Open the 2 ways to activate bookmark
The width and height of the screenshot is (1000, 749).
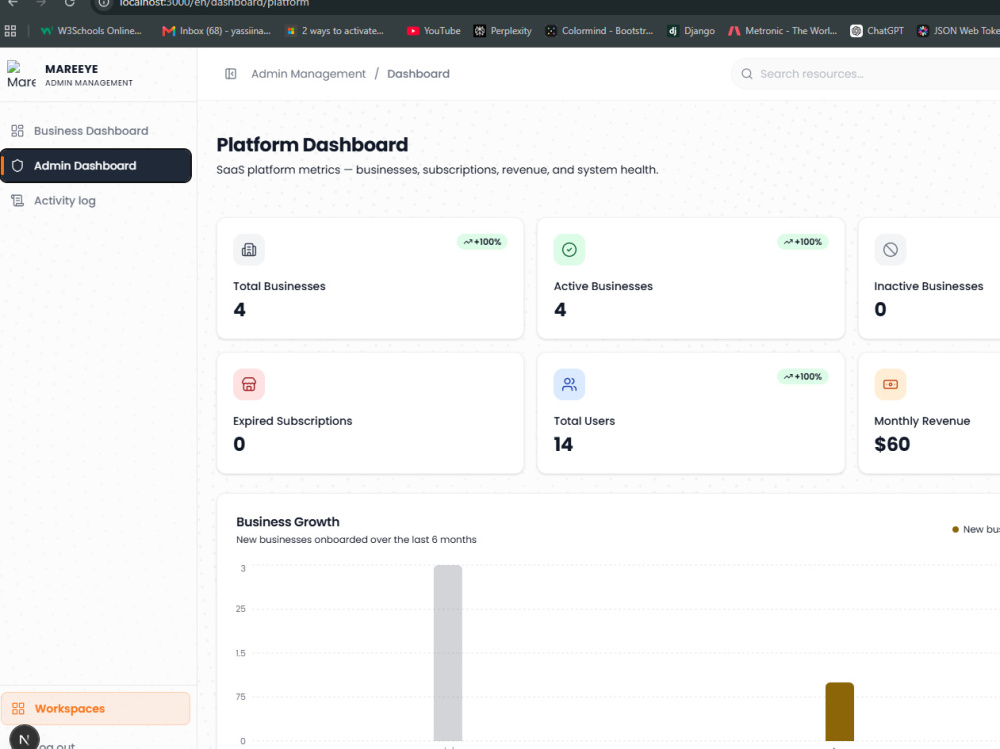335,31
